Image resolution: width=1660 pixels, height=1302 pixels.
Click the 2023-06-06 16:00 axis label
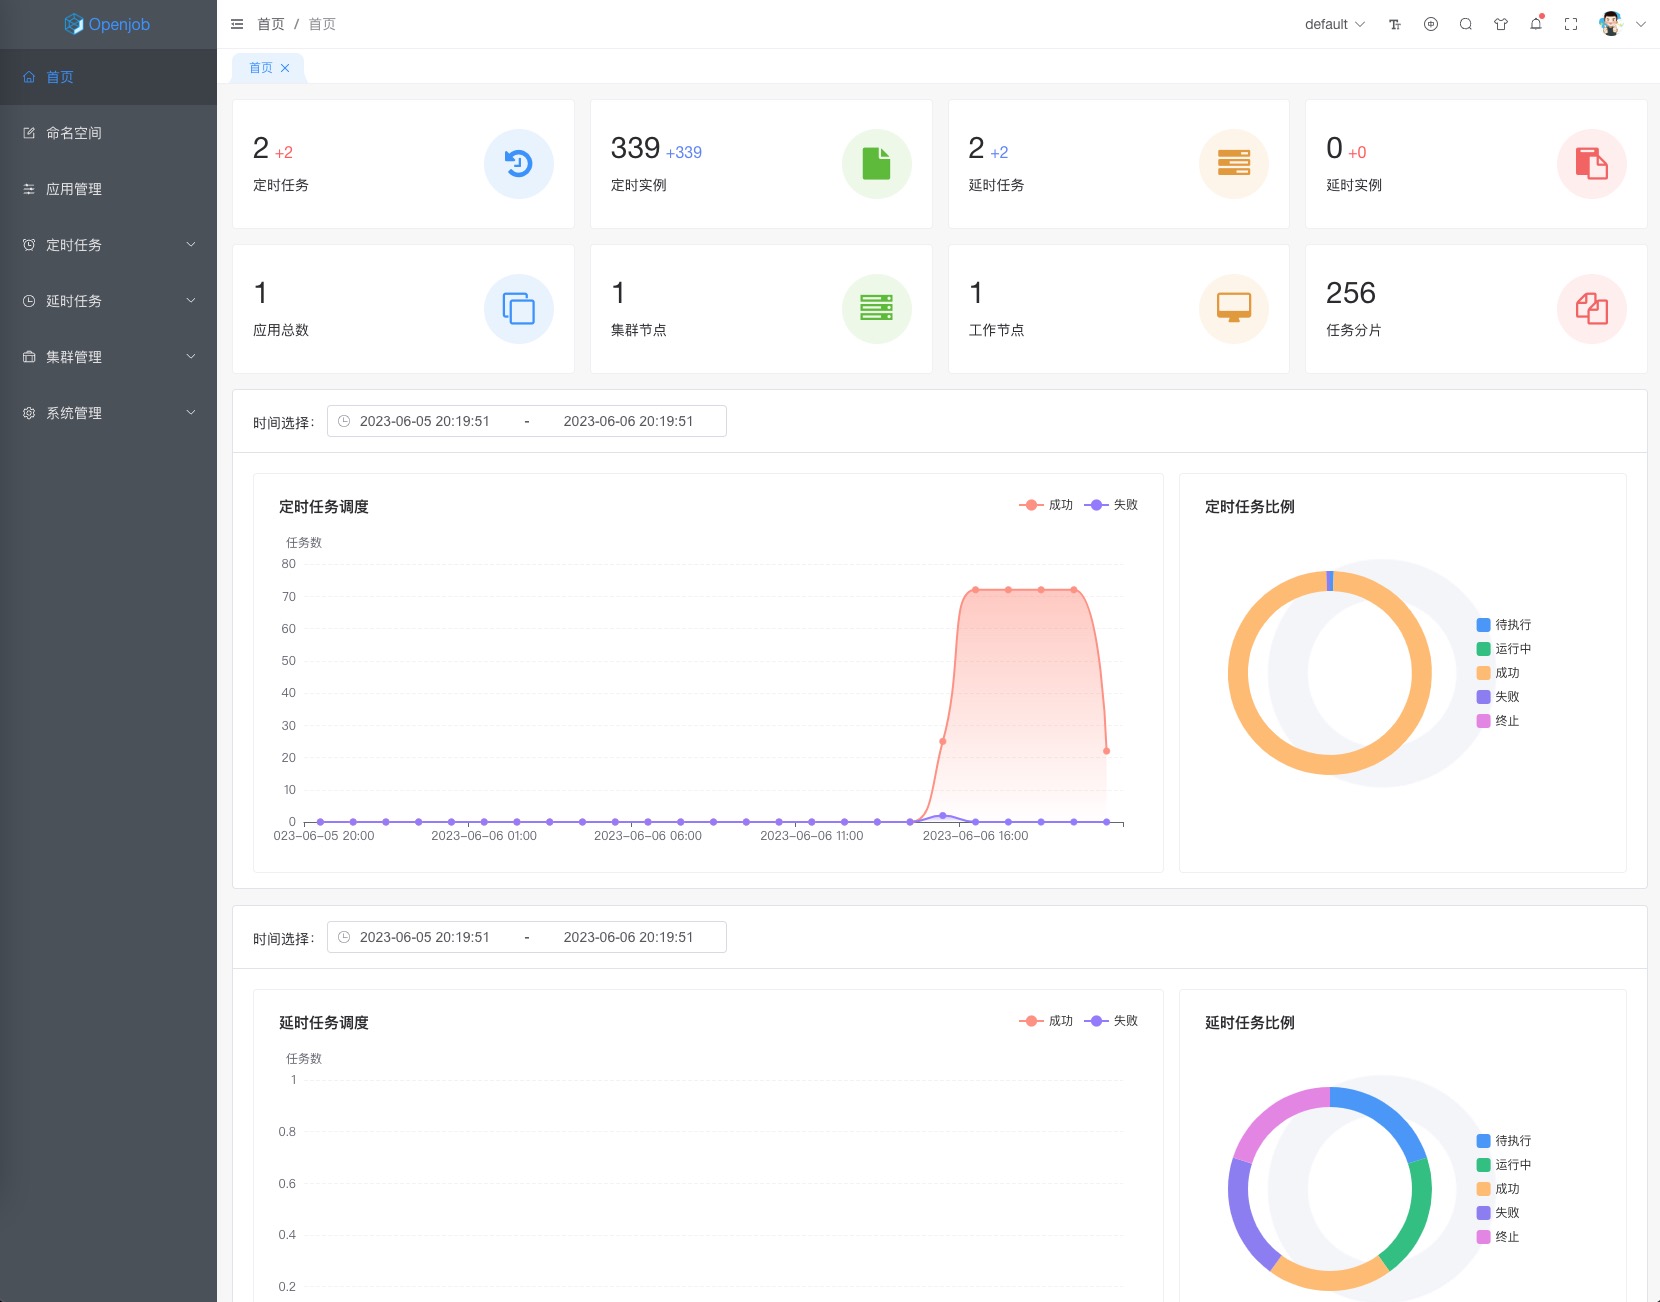coord(975,836)
